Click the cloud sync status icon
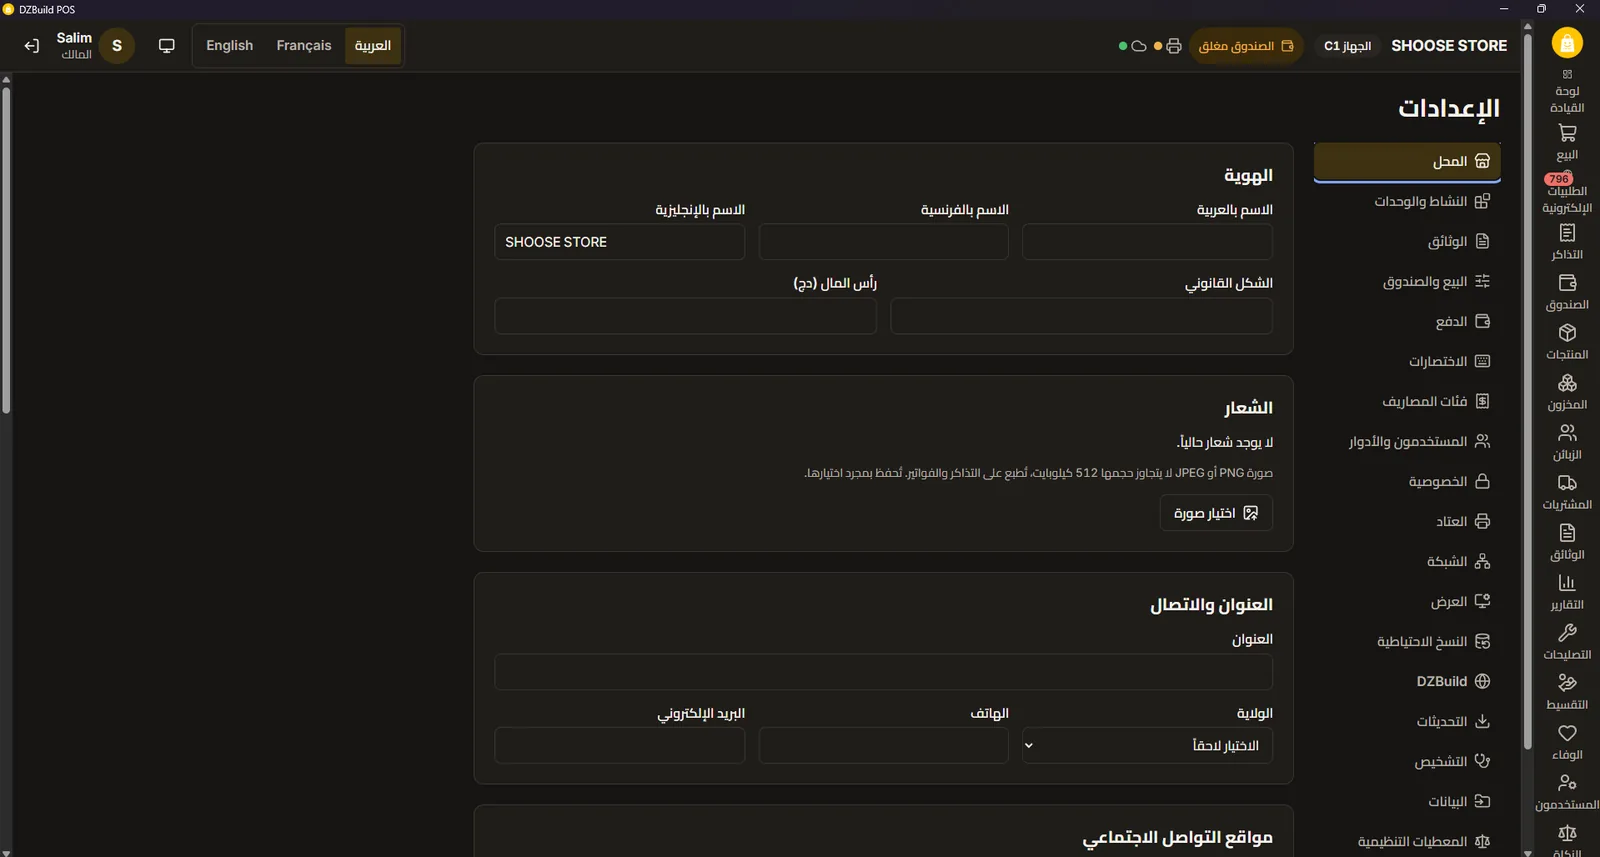 tap(1139, 46)
